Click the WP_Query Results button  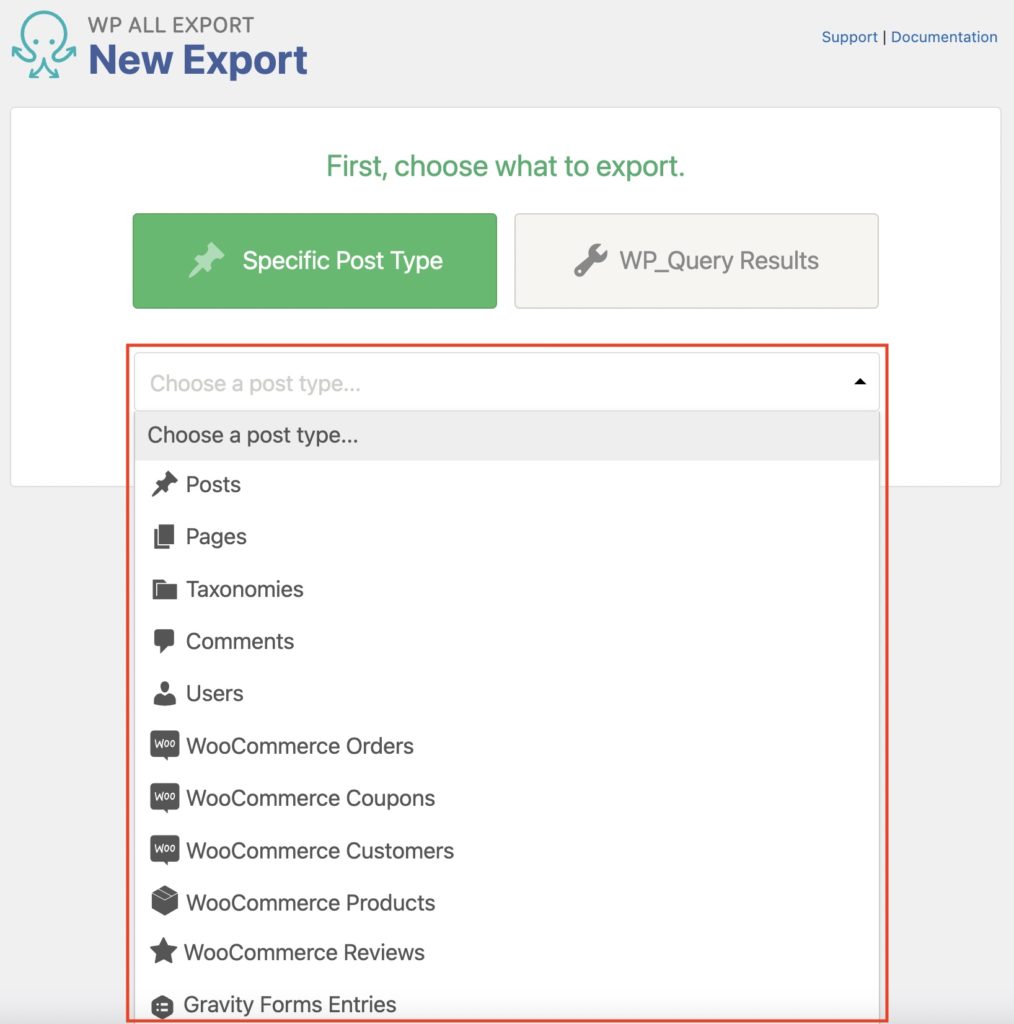coord(695,260)
